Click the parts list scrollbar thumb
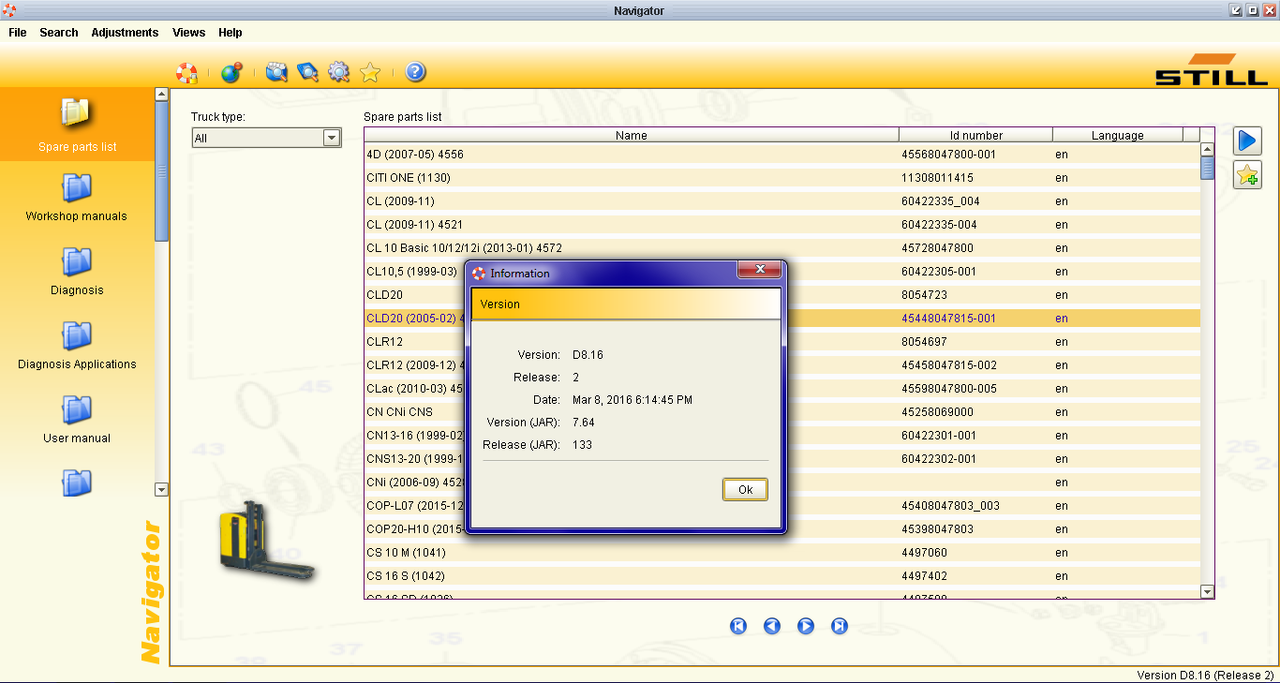1280x683 pixels. [1207, 168]
